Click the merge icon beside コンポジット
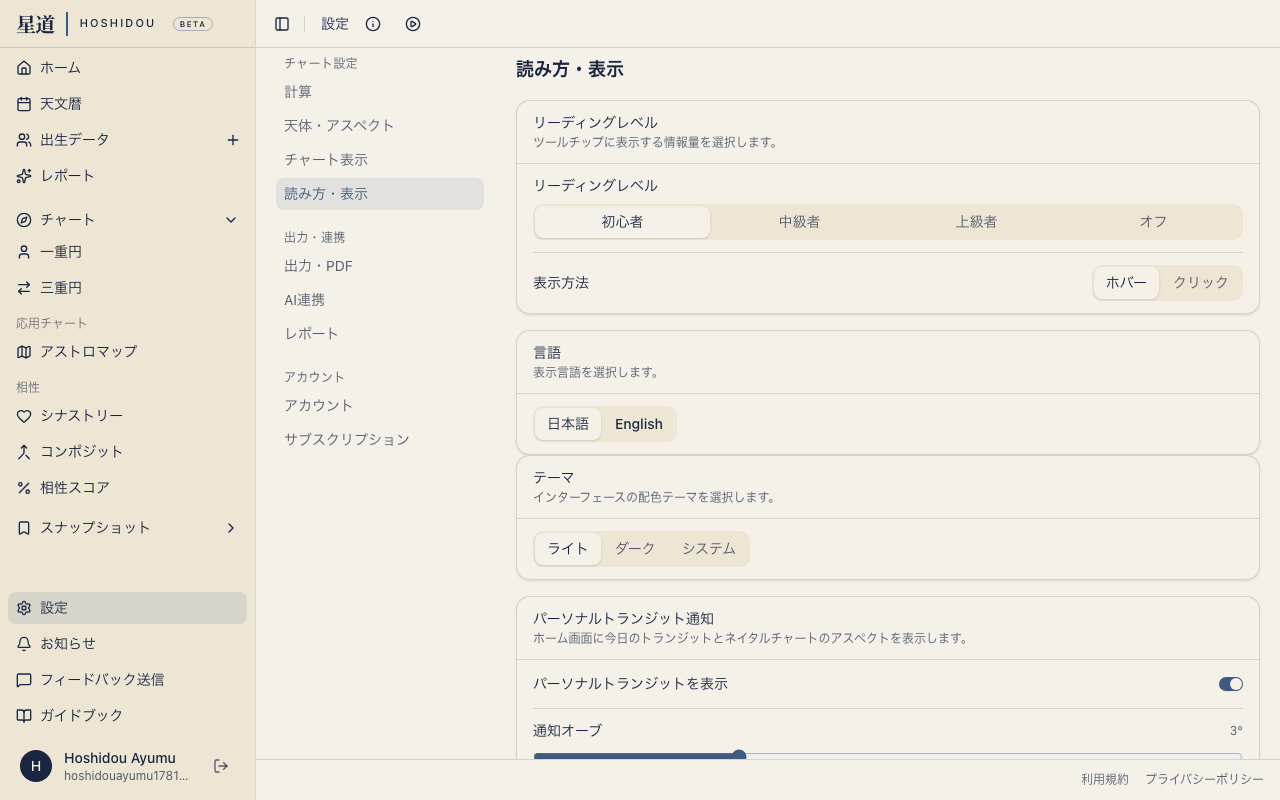 24,452
